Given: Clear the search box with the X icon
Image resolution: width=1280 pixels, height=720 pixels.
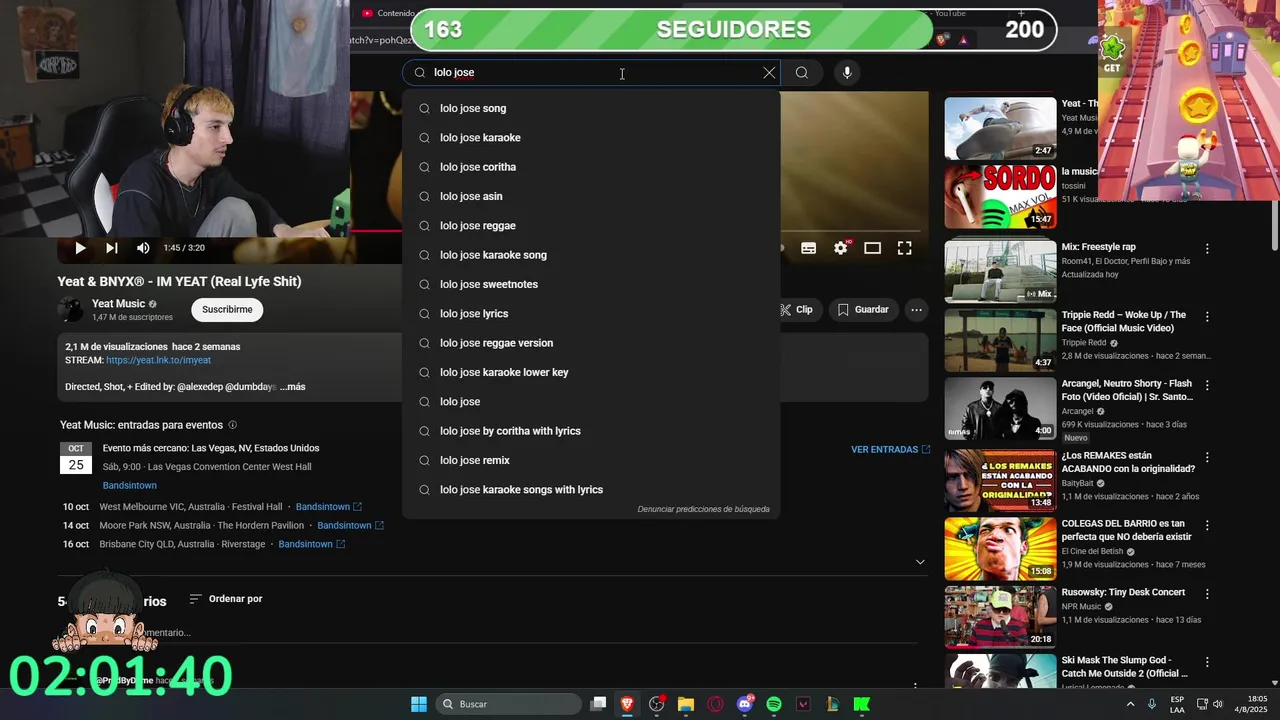Looking at the screenshot, I should coord(769,72).
